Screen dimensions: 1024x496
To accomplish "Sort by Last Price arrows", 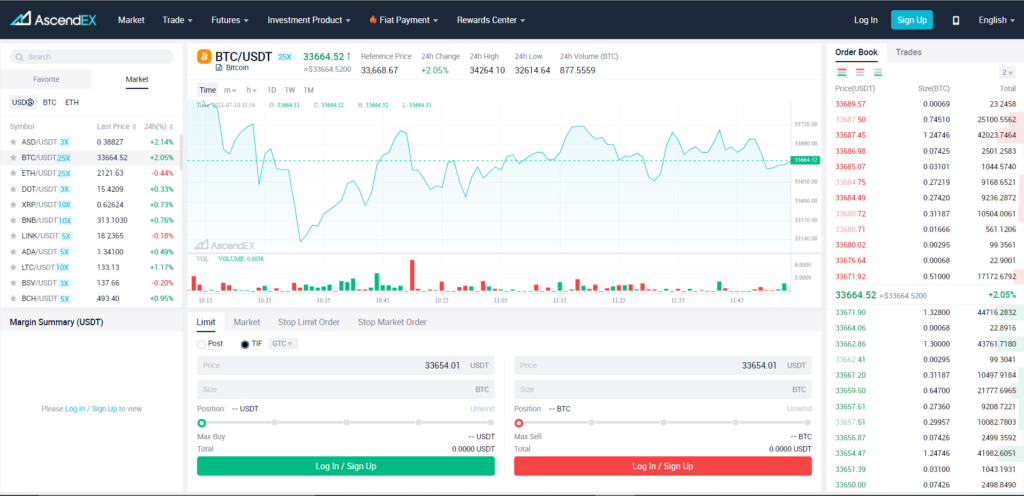I will (x=134, y=127).
